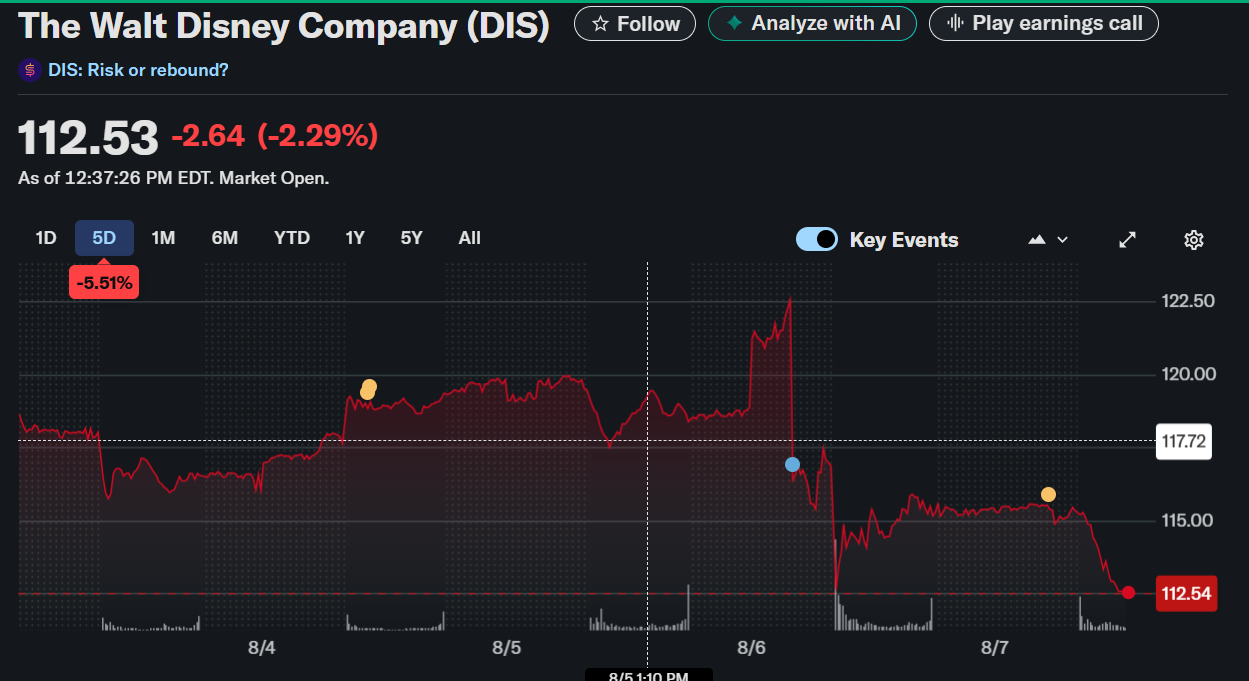Click the company title The Walt Disney Company (DIS)

click(x=284, y=26)
